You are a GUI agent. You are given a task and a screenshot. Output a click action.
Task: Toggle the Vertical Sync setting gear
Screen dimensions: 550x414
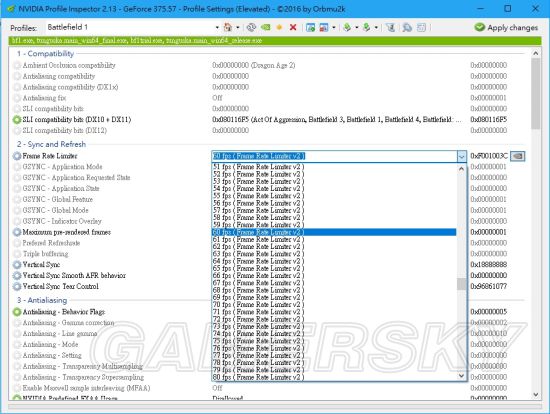pyautogui.click(x=17, y=265)
